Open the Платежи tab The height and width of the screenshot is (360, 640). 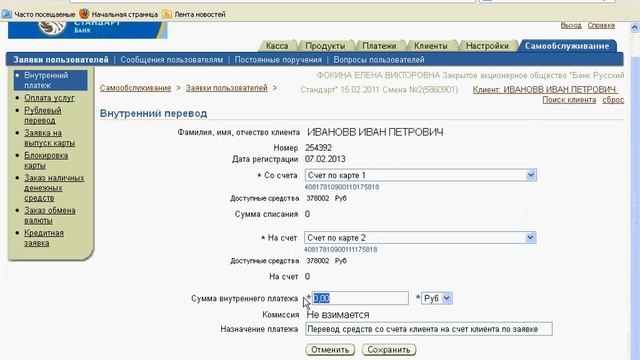click(x=379, y=46)
